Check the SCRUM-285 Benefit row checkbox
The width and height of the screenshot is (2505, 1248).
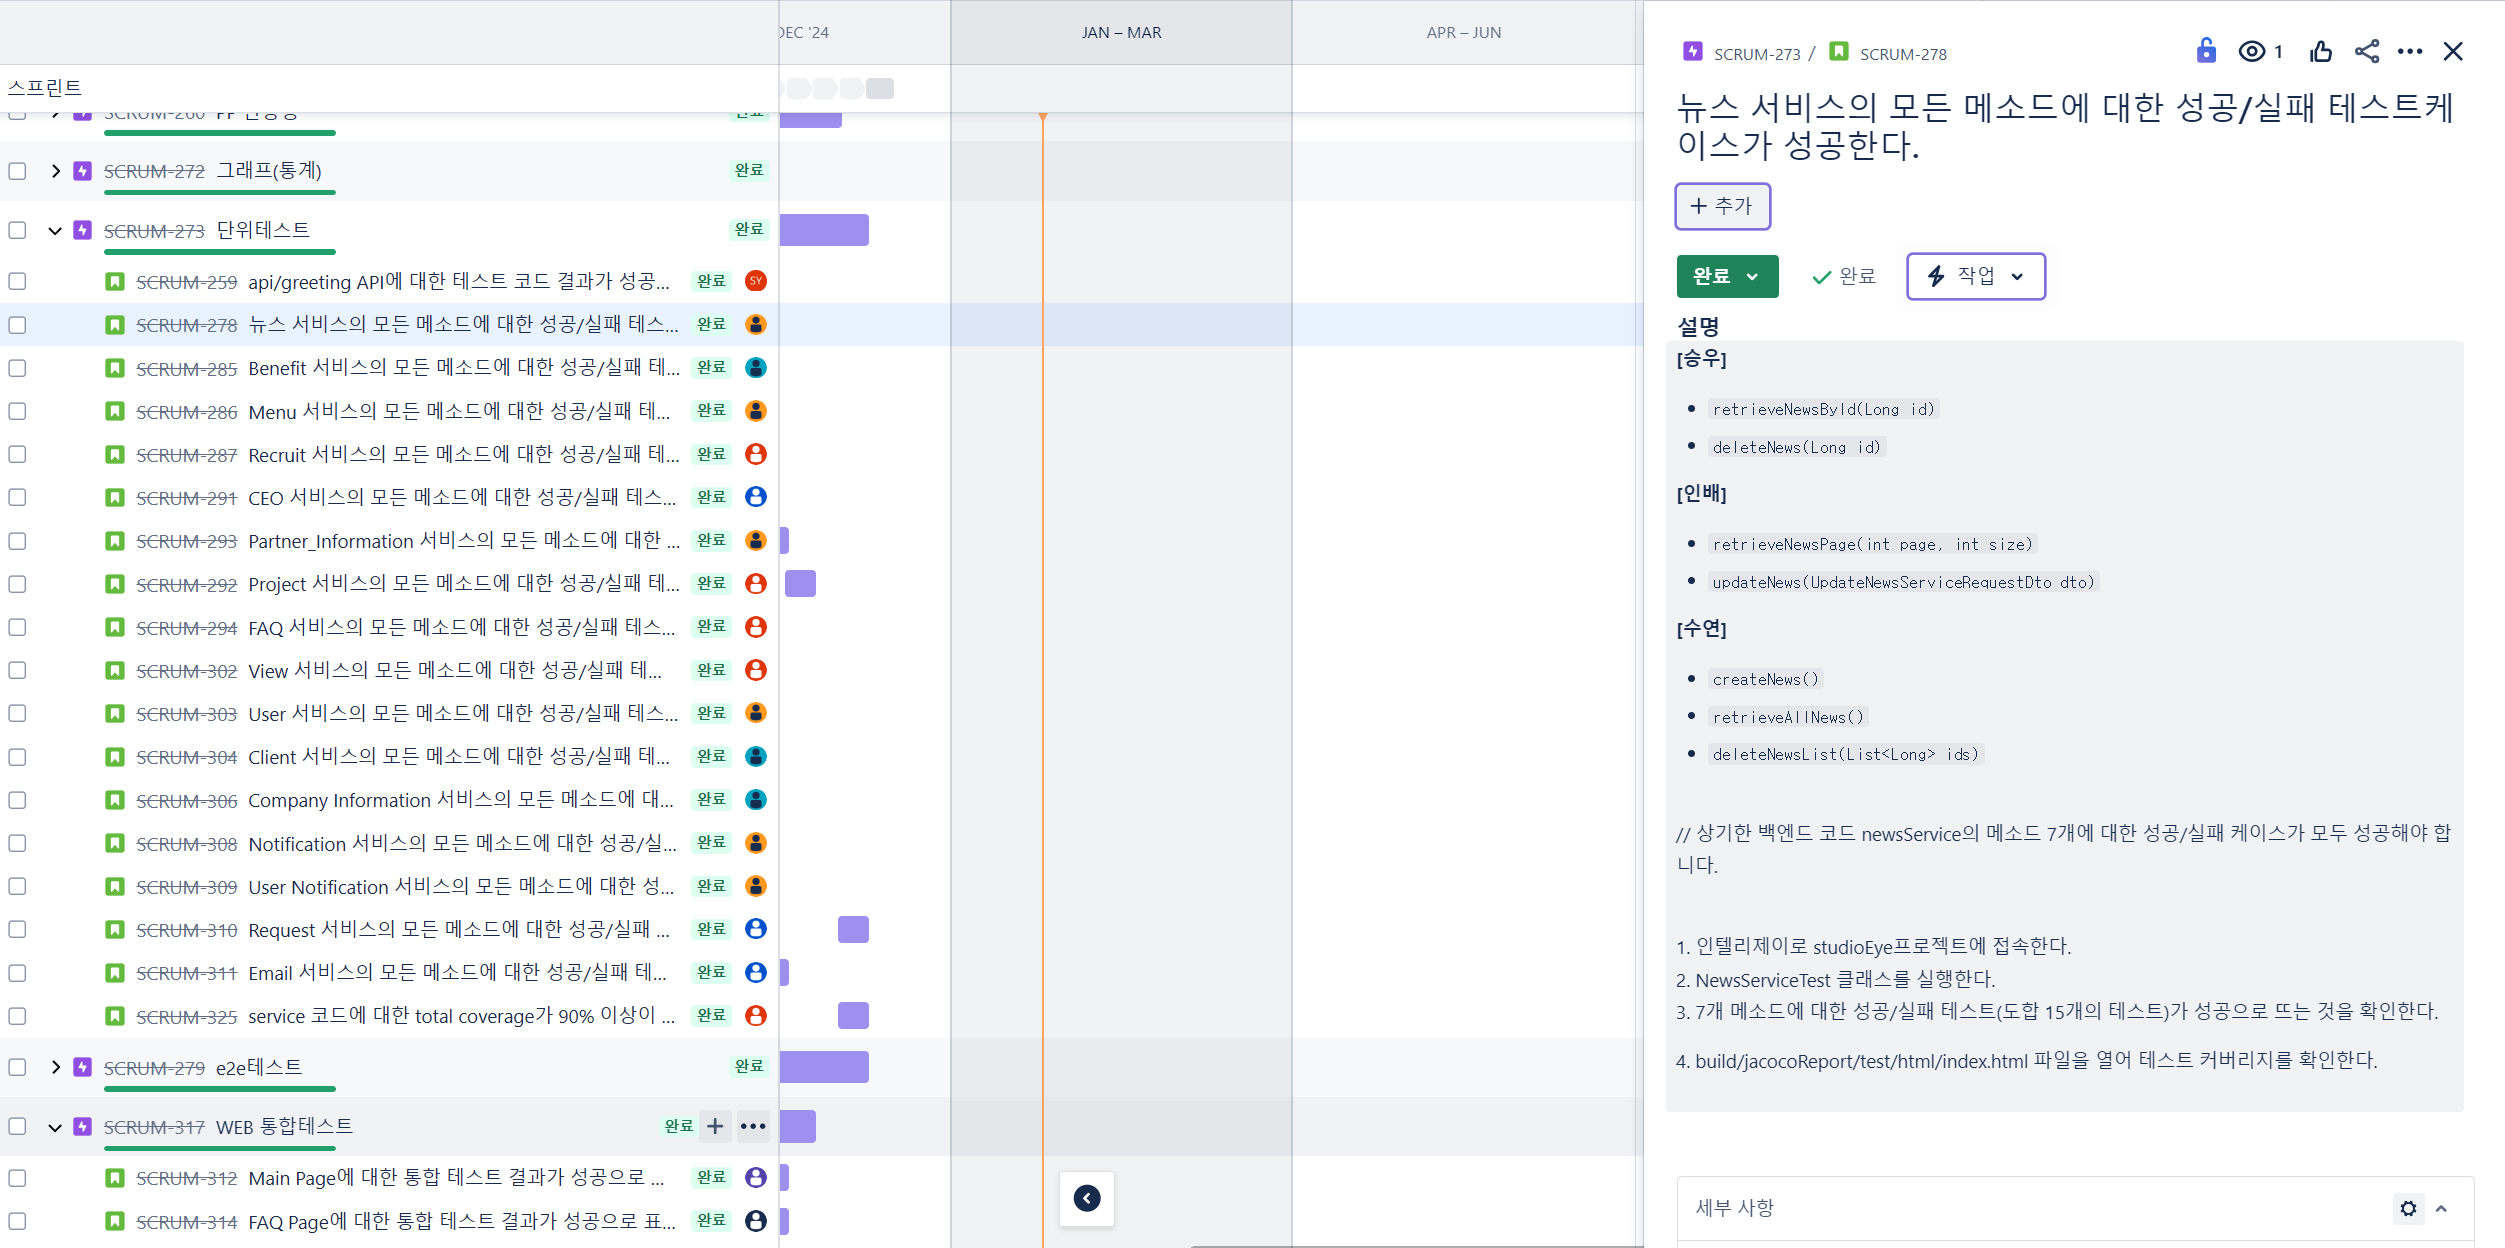tap(17, 368)
